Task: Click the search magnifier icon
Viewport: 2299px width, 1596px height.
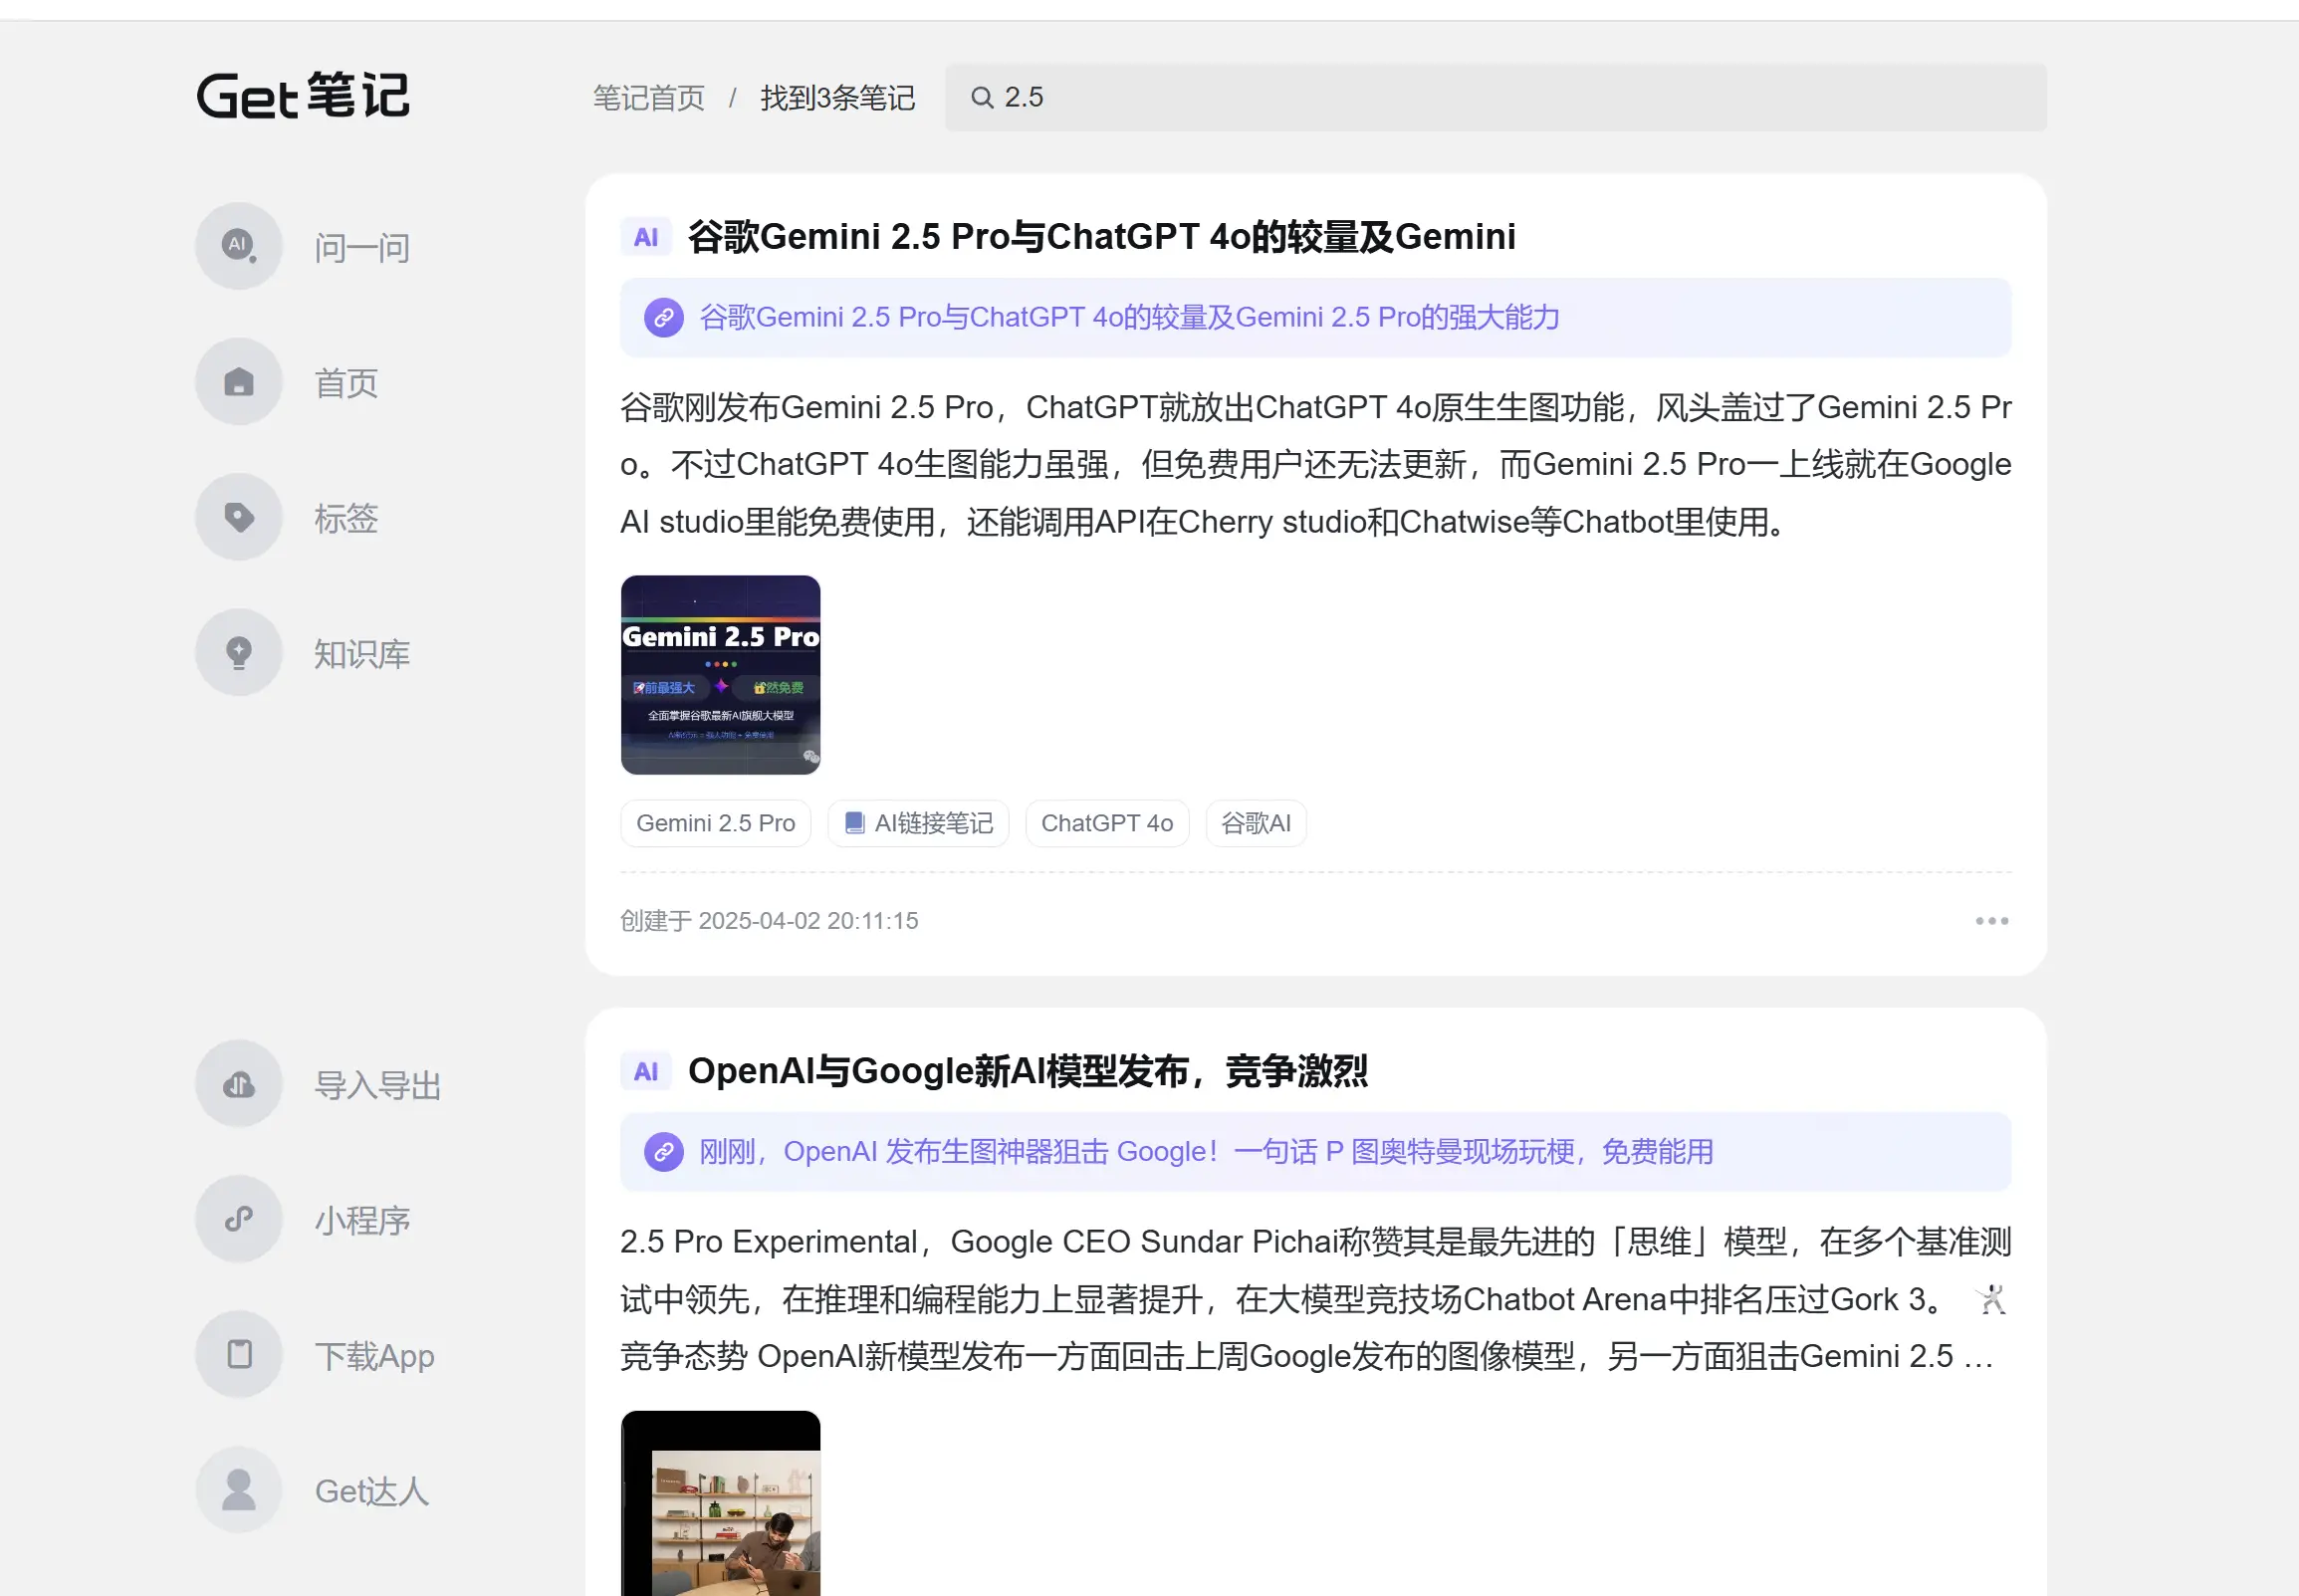Action: (982, 98)
